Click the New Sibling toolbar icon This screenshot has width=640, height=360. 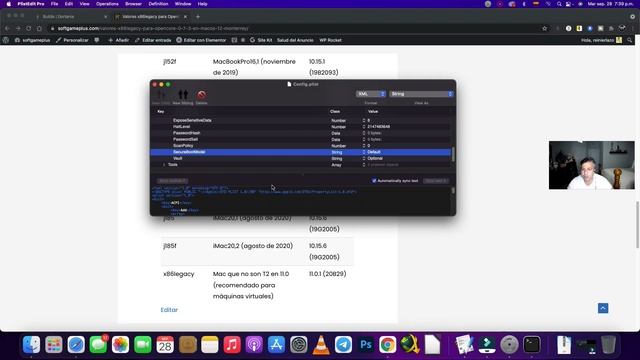(x=183, y=95)
